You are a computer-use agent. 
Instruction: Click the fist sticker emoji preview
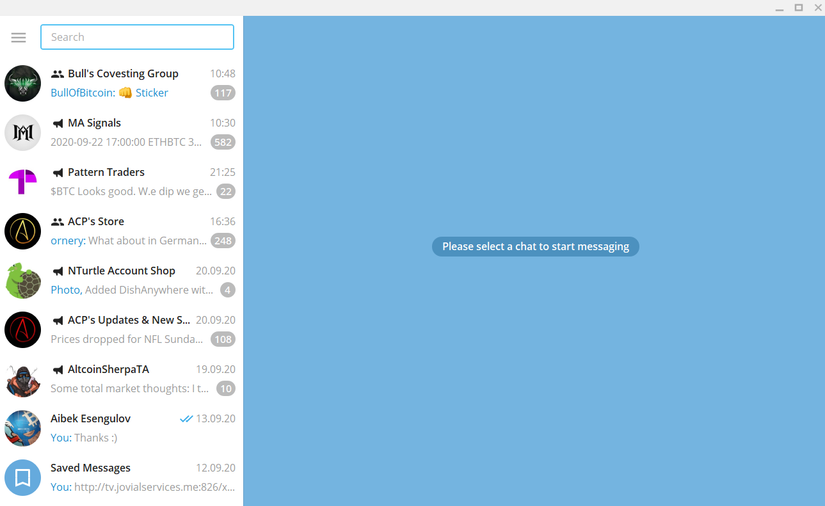click(125, 93)
